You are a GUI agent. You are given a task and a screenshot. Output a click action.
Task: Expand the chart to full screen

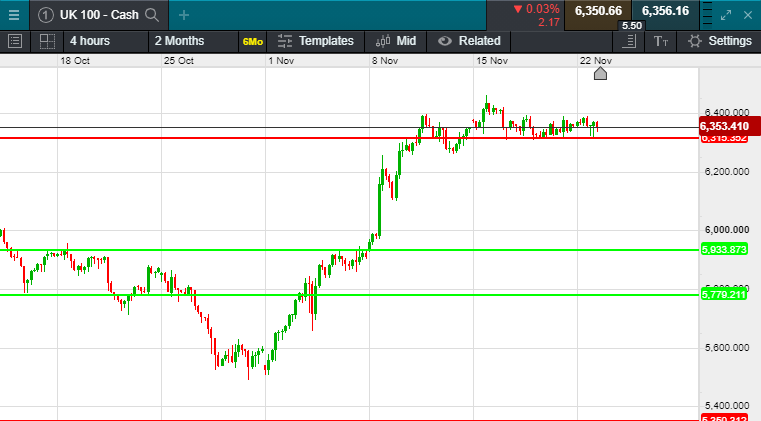pos(726,15)
